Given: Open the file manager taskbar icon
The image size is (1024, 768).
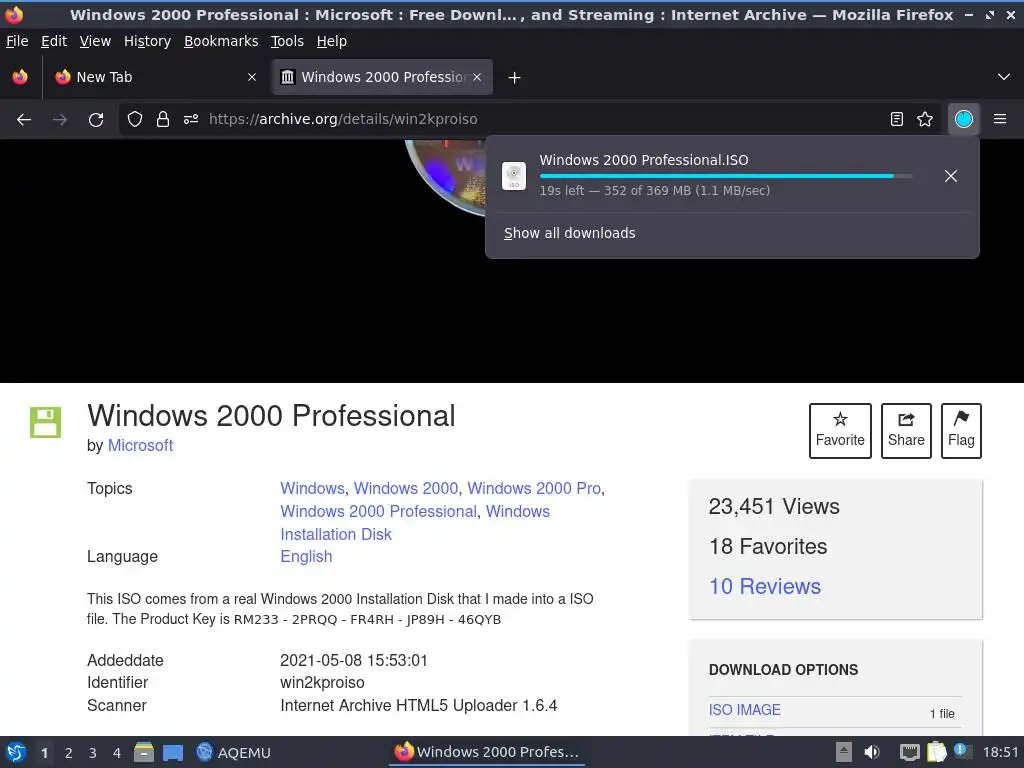Looking at the screenshot, I should click(144, 752).
